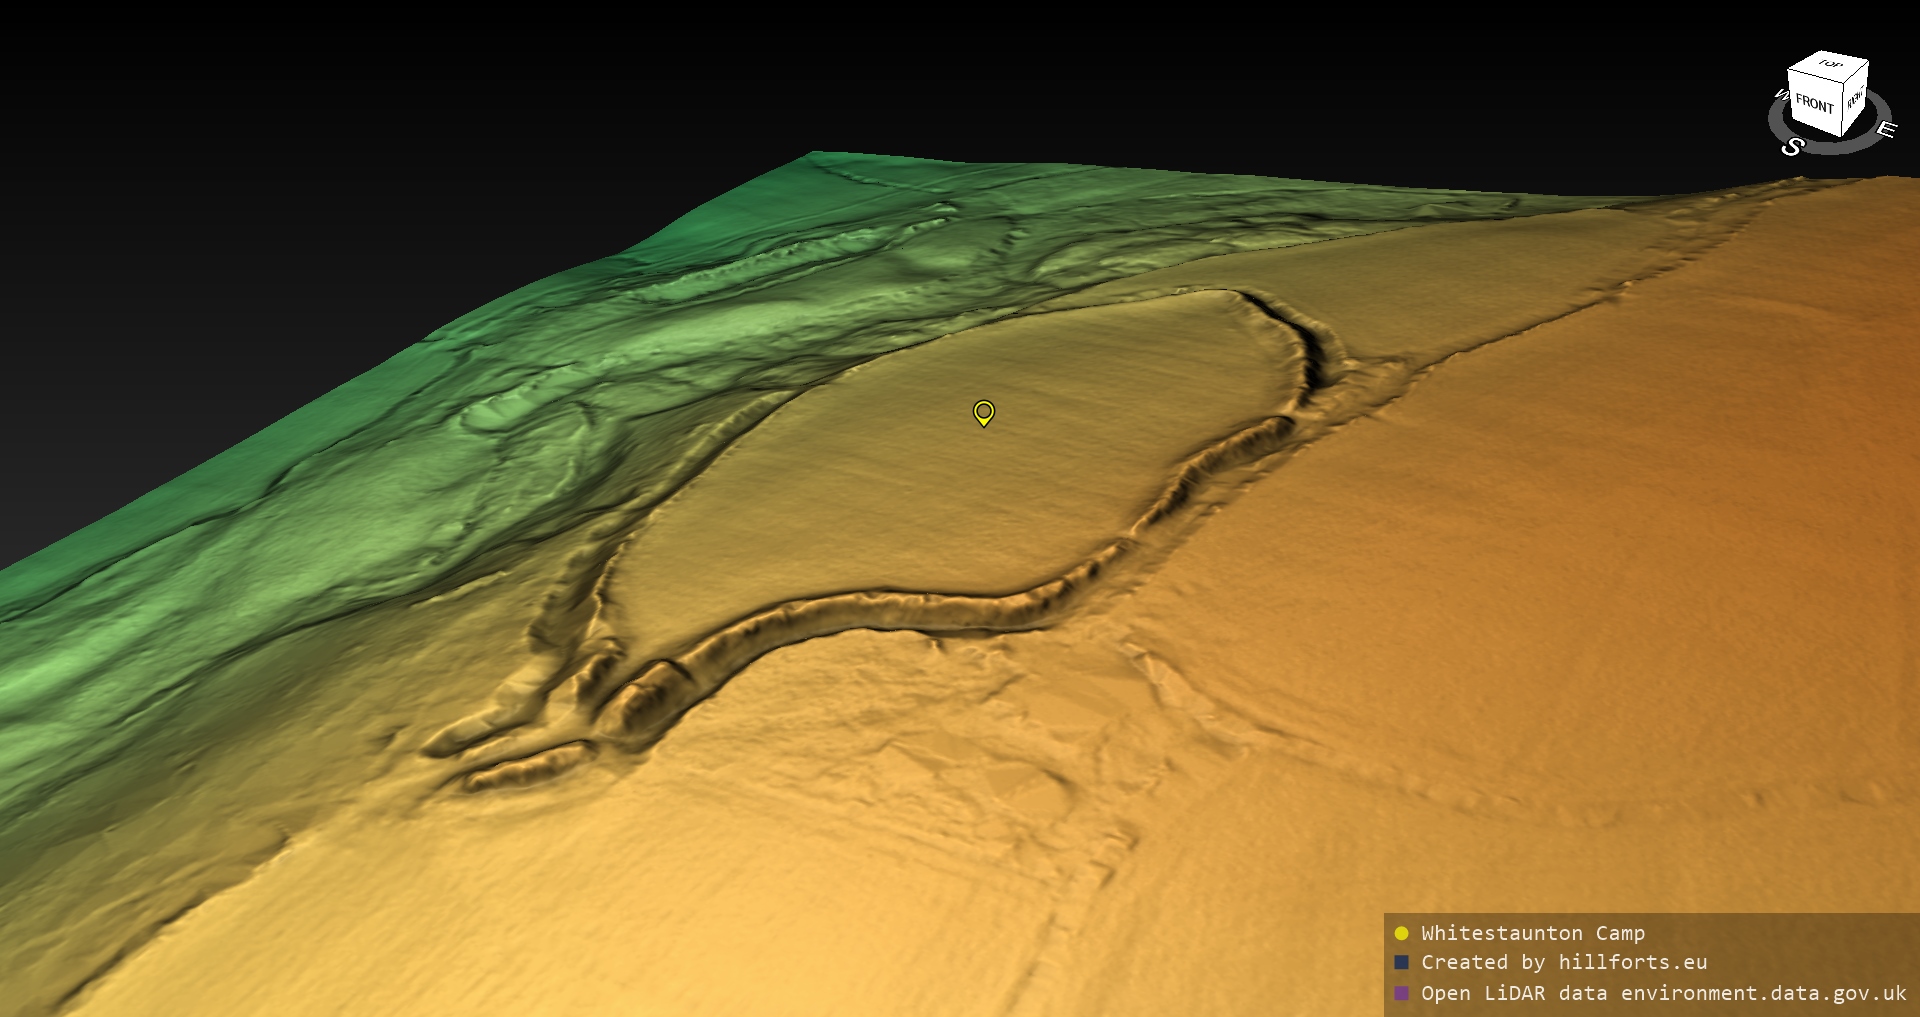The height and width of the screenshot is (1017, 1920).
Task: Open the Created by hillforts.eu link
Action: point(1563,962)
